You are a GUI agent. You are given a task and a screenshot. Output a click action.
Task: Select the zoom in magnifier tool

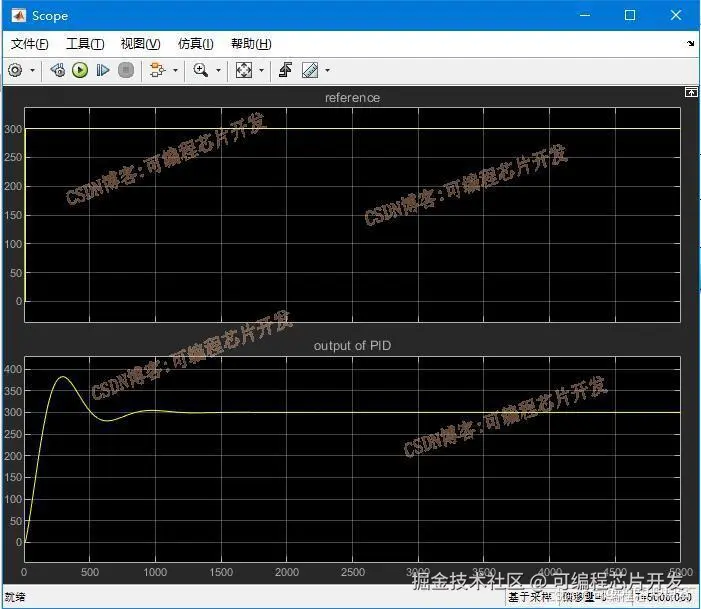[200, 70]
